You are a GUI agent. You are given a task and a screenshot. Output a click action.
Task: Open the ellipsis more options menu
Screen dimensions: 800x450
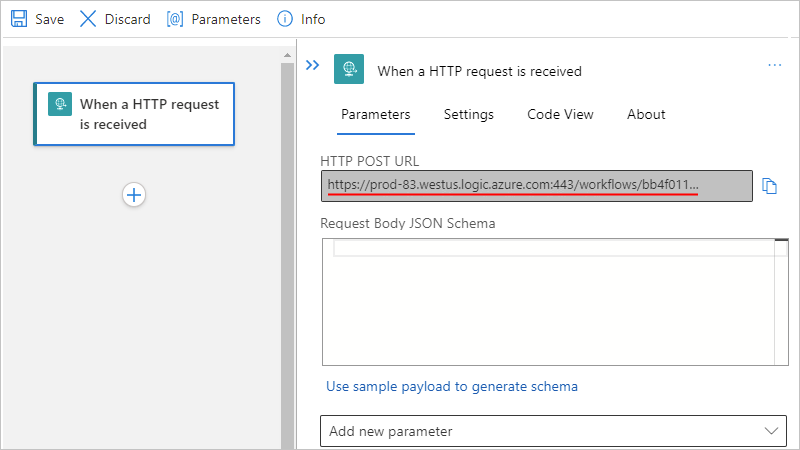pos(774,65)
